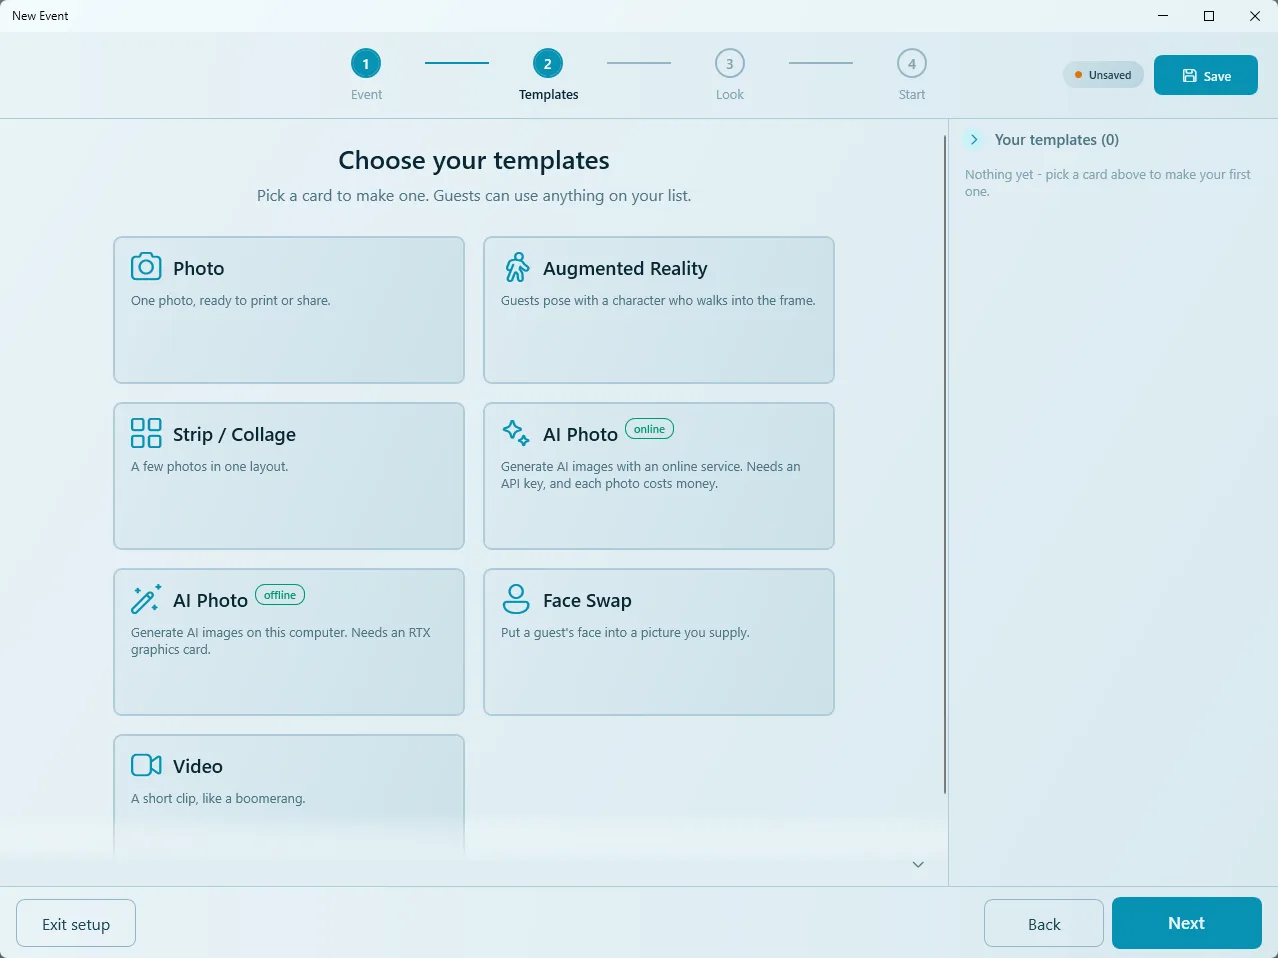
Task: Click 'Generate AI images on this computer' text
Action: [281, 641]
